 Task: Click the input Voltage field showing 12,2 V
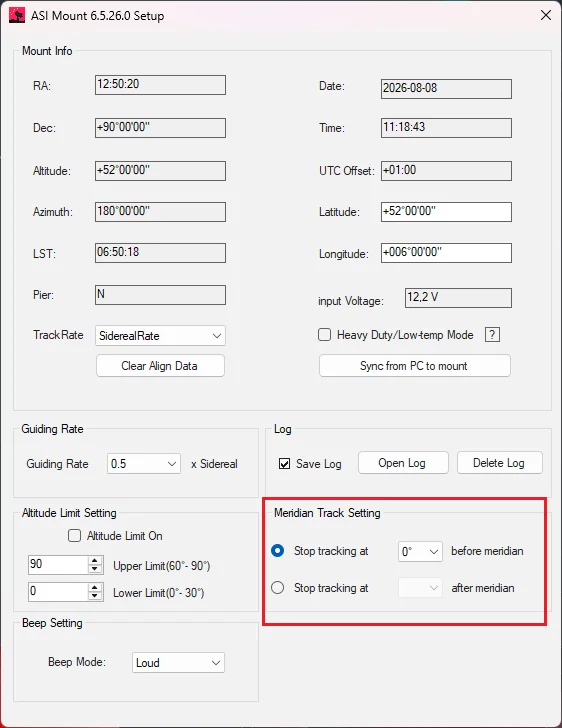pos(458,298)
